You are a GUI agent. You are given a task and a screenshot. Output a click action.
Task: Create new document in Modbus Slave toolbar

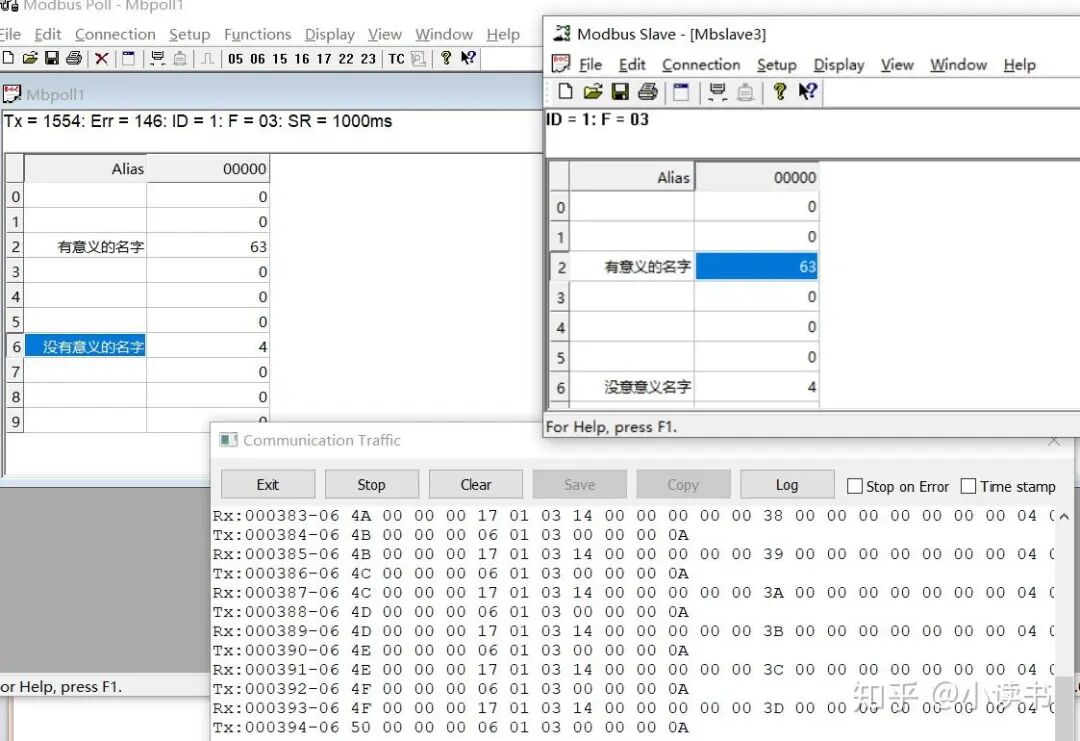pyautogui.click(x=565, y=91)
